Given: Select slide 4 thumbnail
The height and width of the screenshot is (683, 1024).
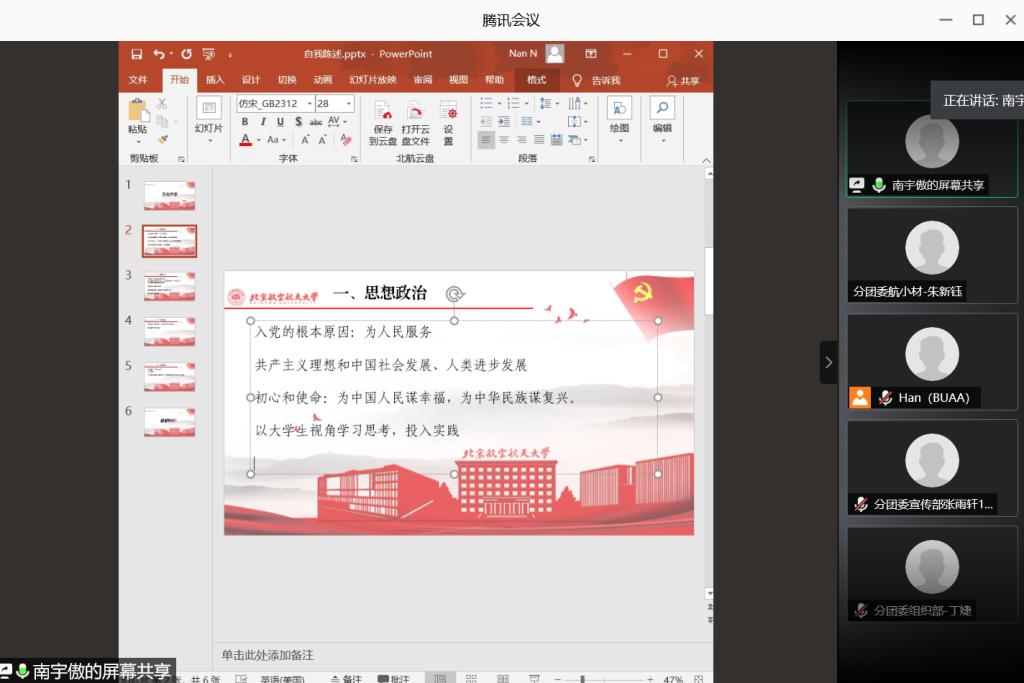Looking at the screenshot, I should click(169, 331).
